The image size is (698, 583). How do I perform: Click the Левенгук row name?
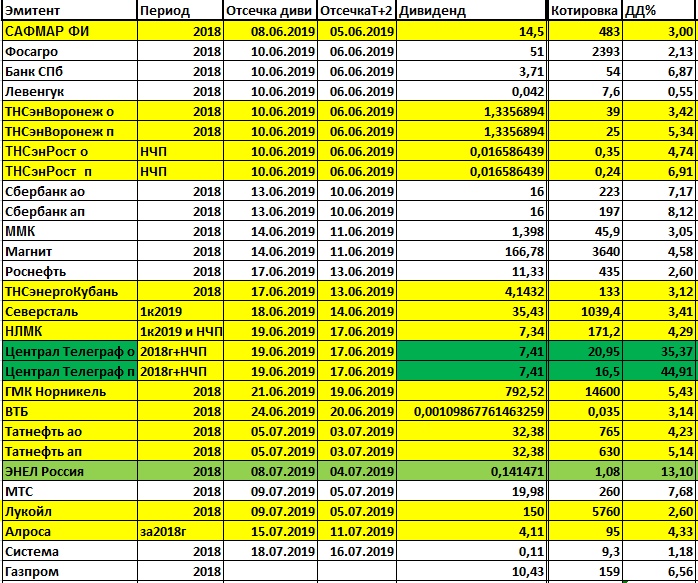point(70,91)
